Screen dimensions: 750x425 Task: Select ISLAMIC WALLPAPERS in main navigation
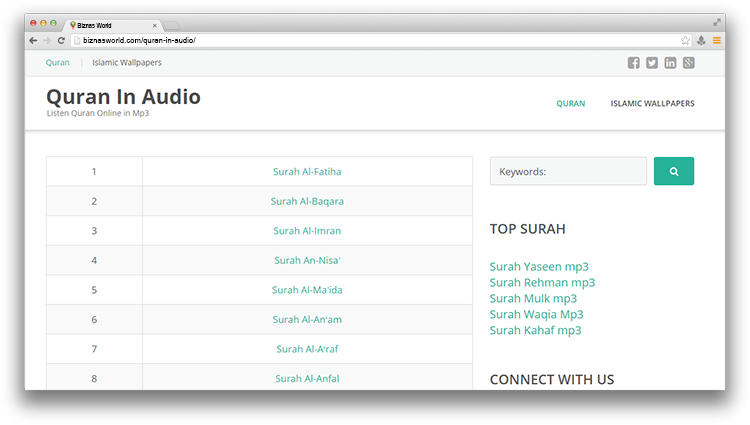pyautogui.click(x=652, y=104)
